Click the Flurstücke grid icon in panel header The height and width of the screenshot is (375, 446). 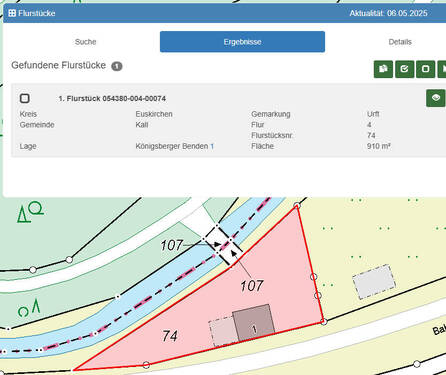click(x=12, y=13)
